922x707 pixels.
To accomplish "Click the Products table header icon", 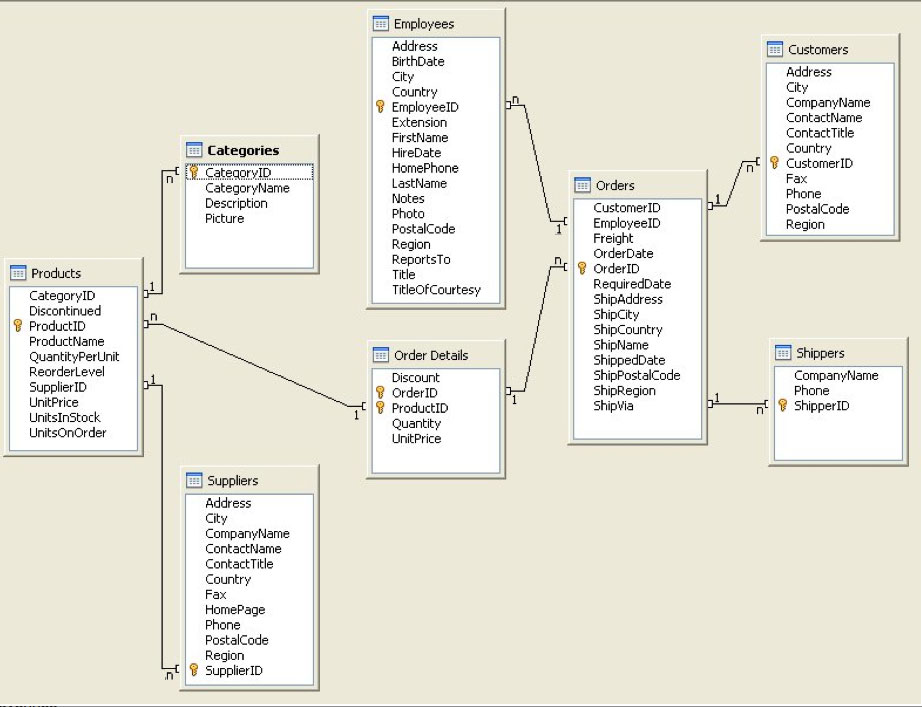I will [x=18, y=273].
